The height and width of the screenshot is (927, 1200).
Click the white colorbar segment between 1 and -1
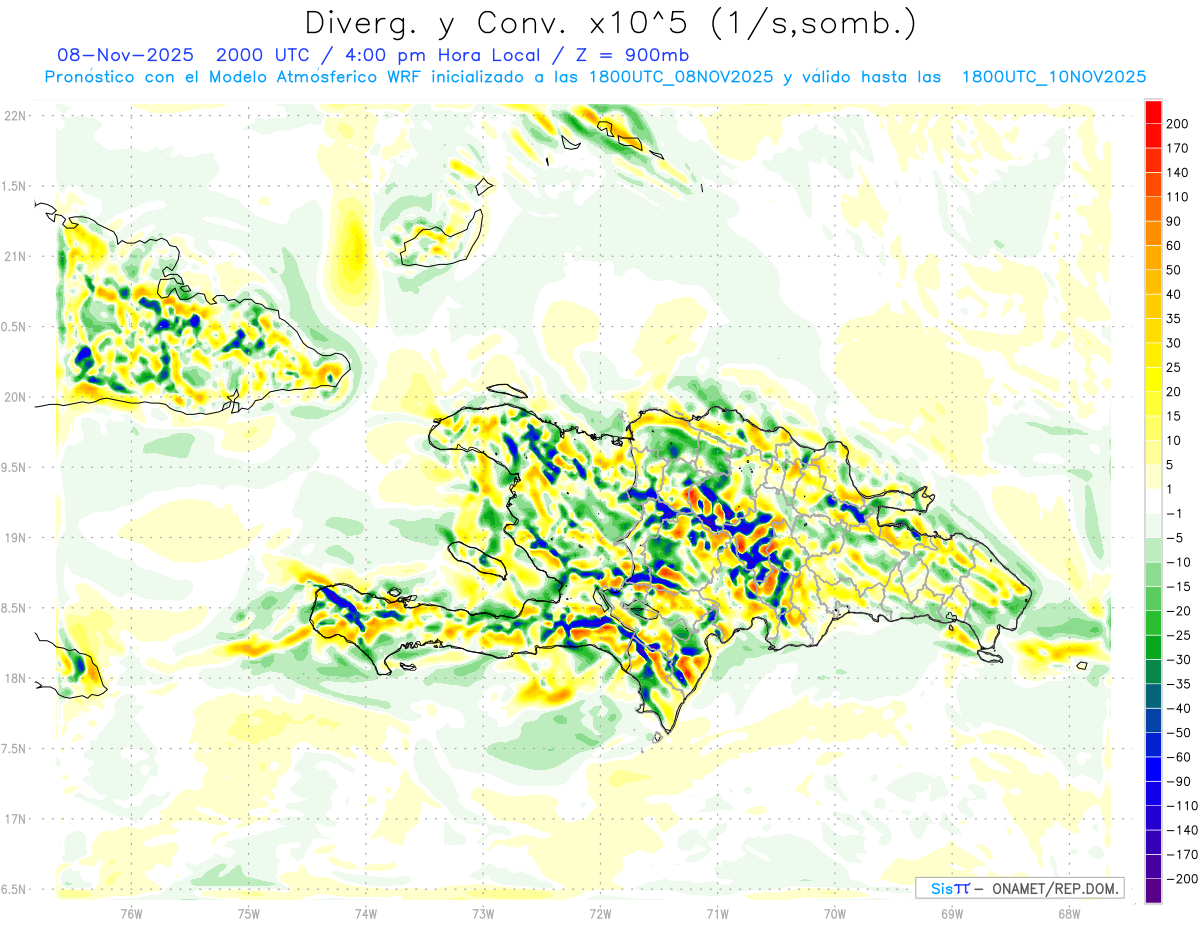click(x=1153, y=501)
